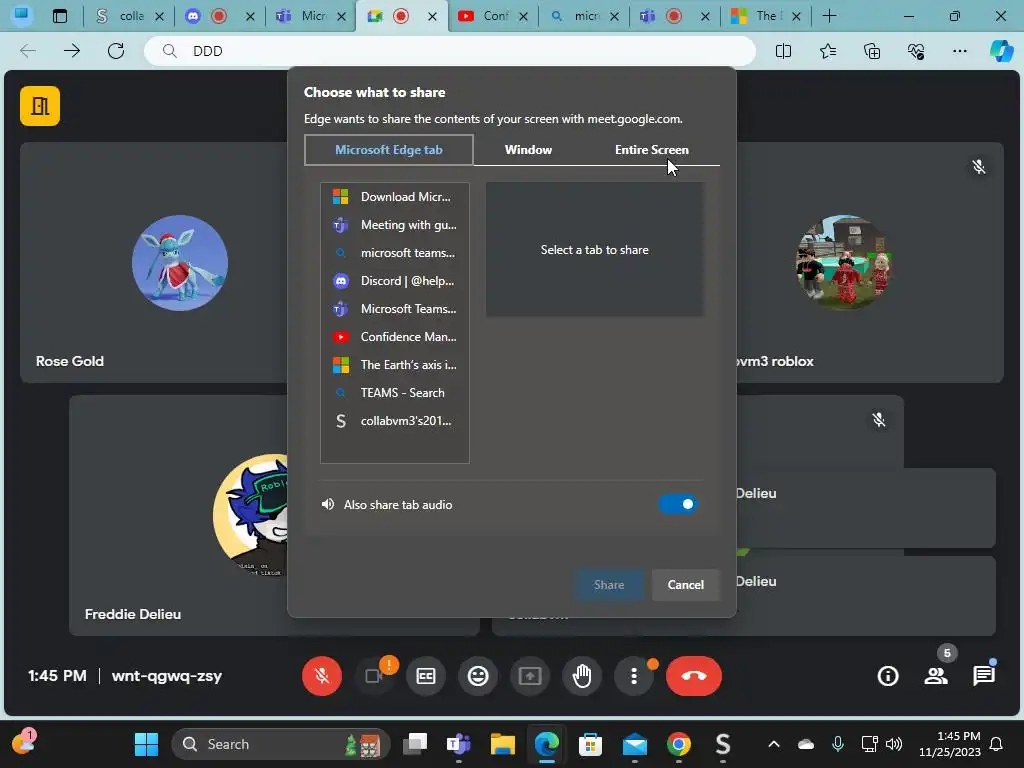
Task: Switch to the 'micr' search browser tab
Action: coord(584,16)
